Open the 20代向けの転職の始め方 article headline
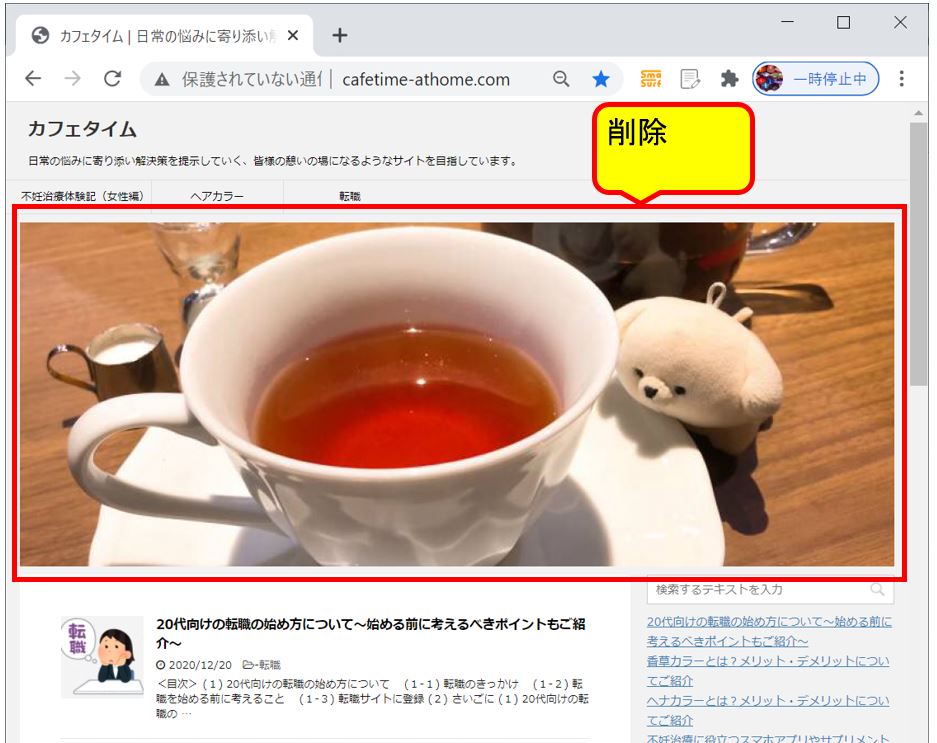The image size is (937, 743). click(370, 633)
